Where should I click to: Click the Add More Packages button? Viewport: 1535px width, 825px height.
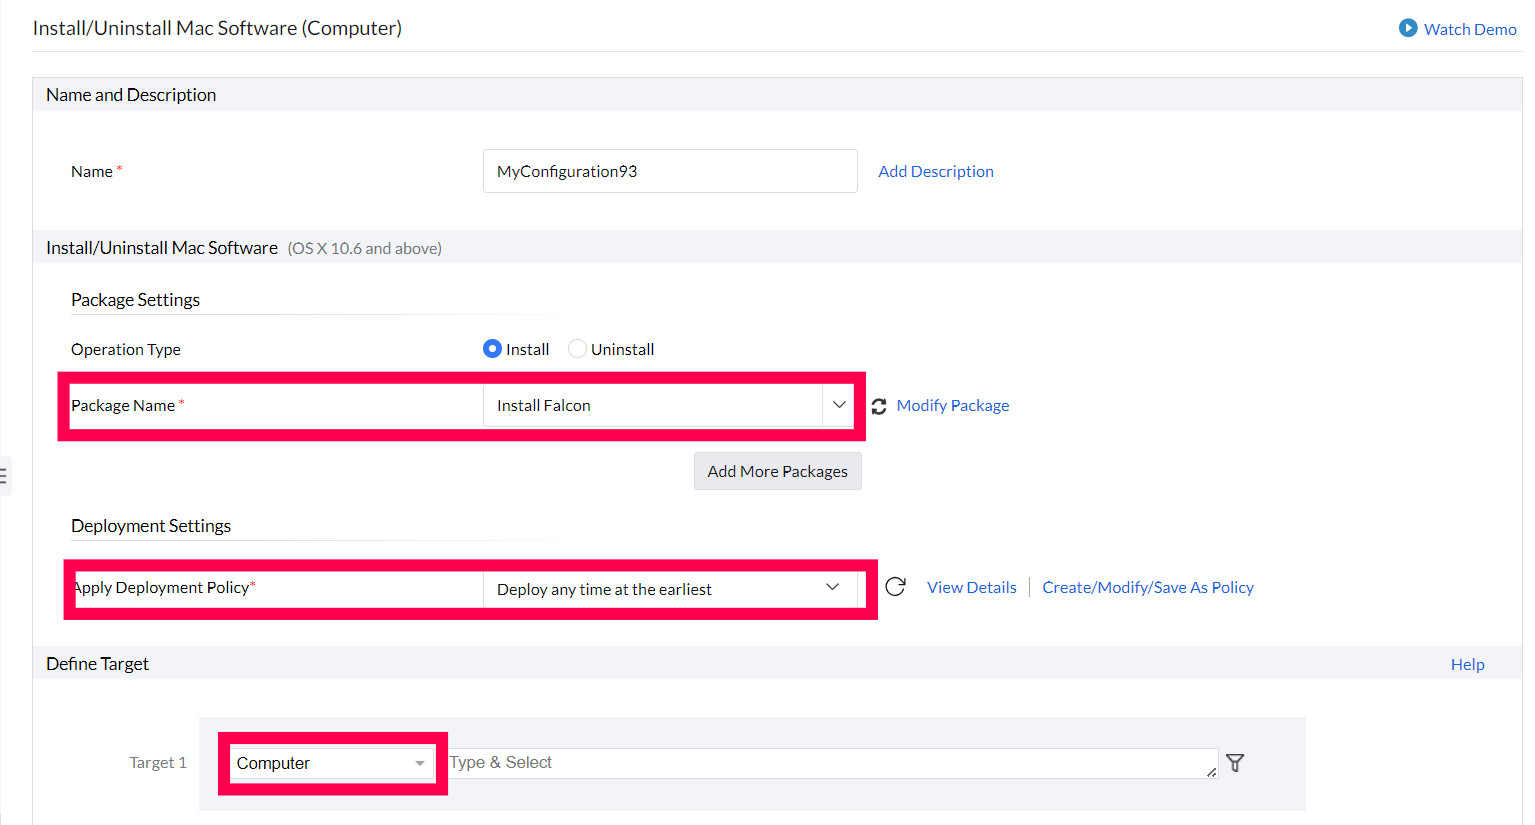pos(777,471)
